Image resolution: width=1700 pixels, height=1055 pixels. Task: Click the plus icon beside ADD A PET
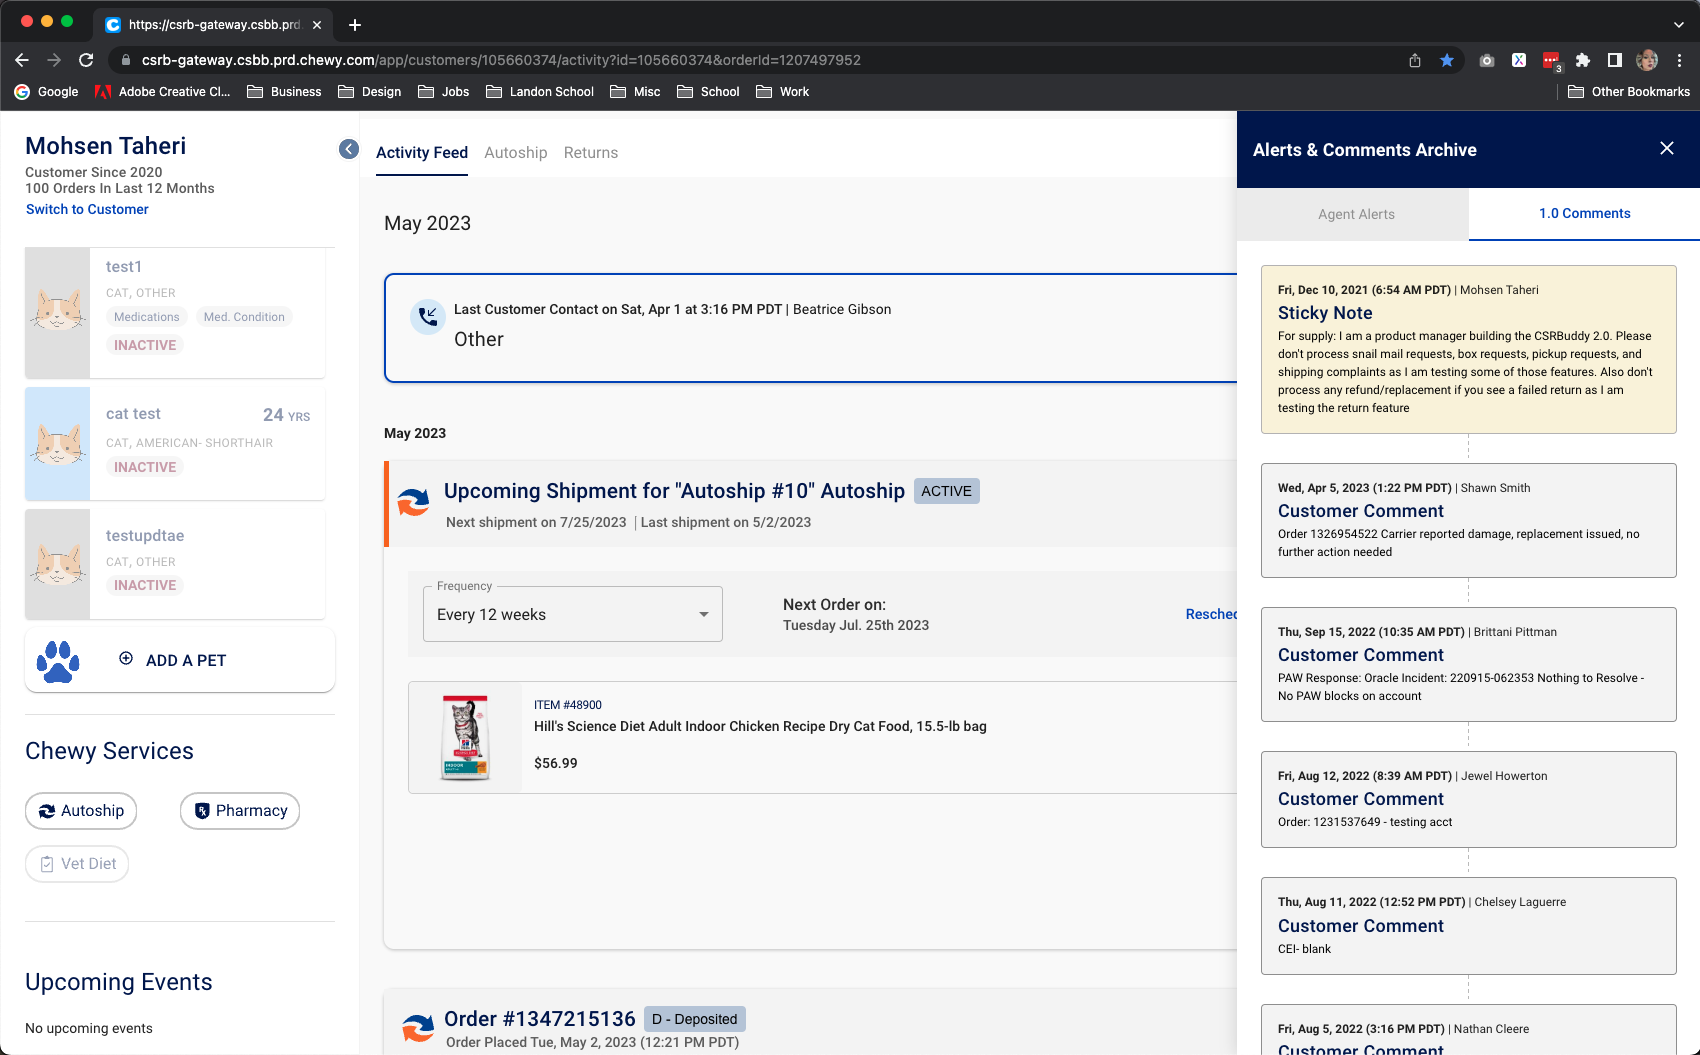[x=126, y=658]
